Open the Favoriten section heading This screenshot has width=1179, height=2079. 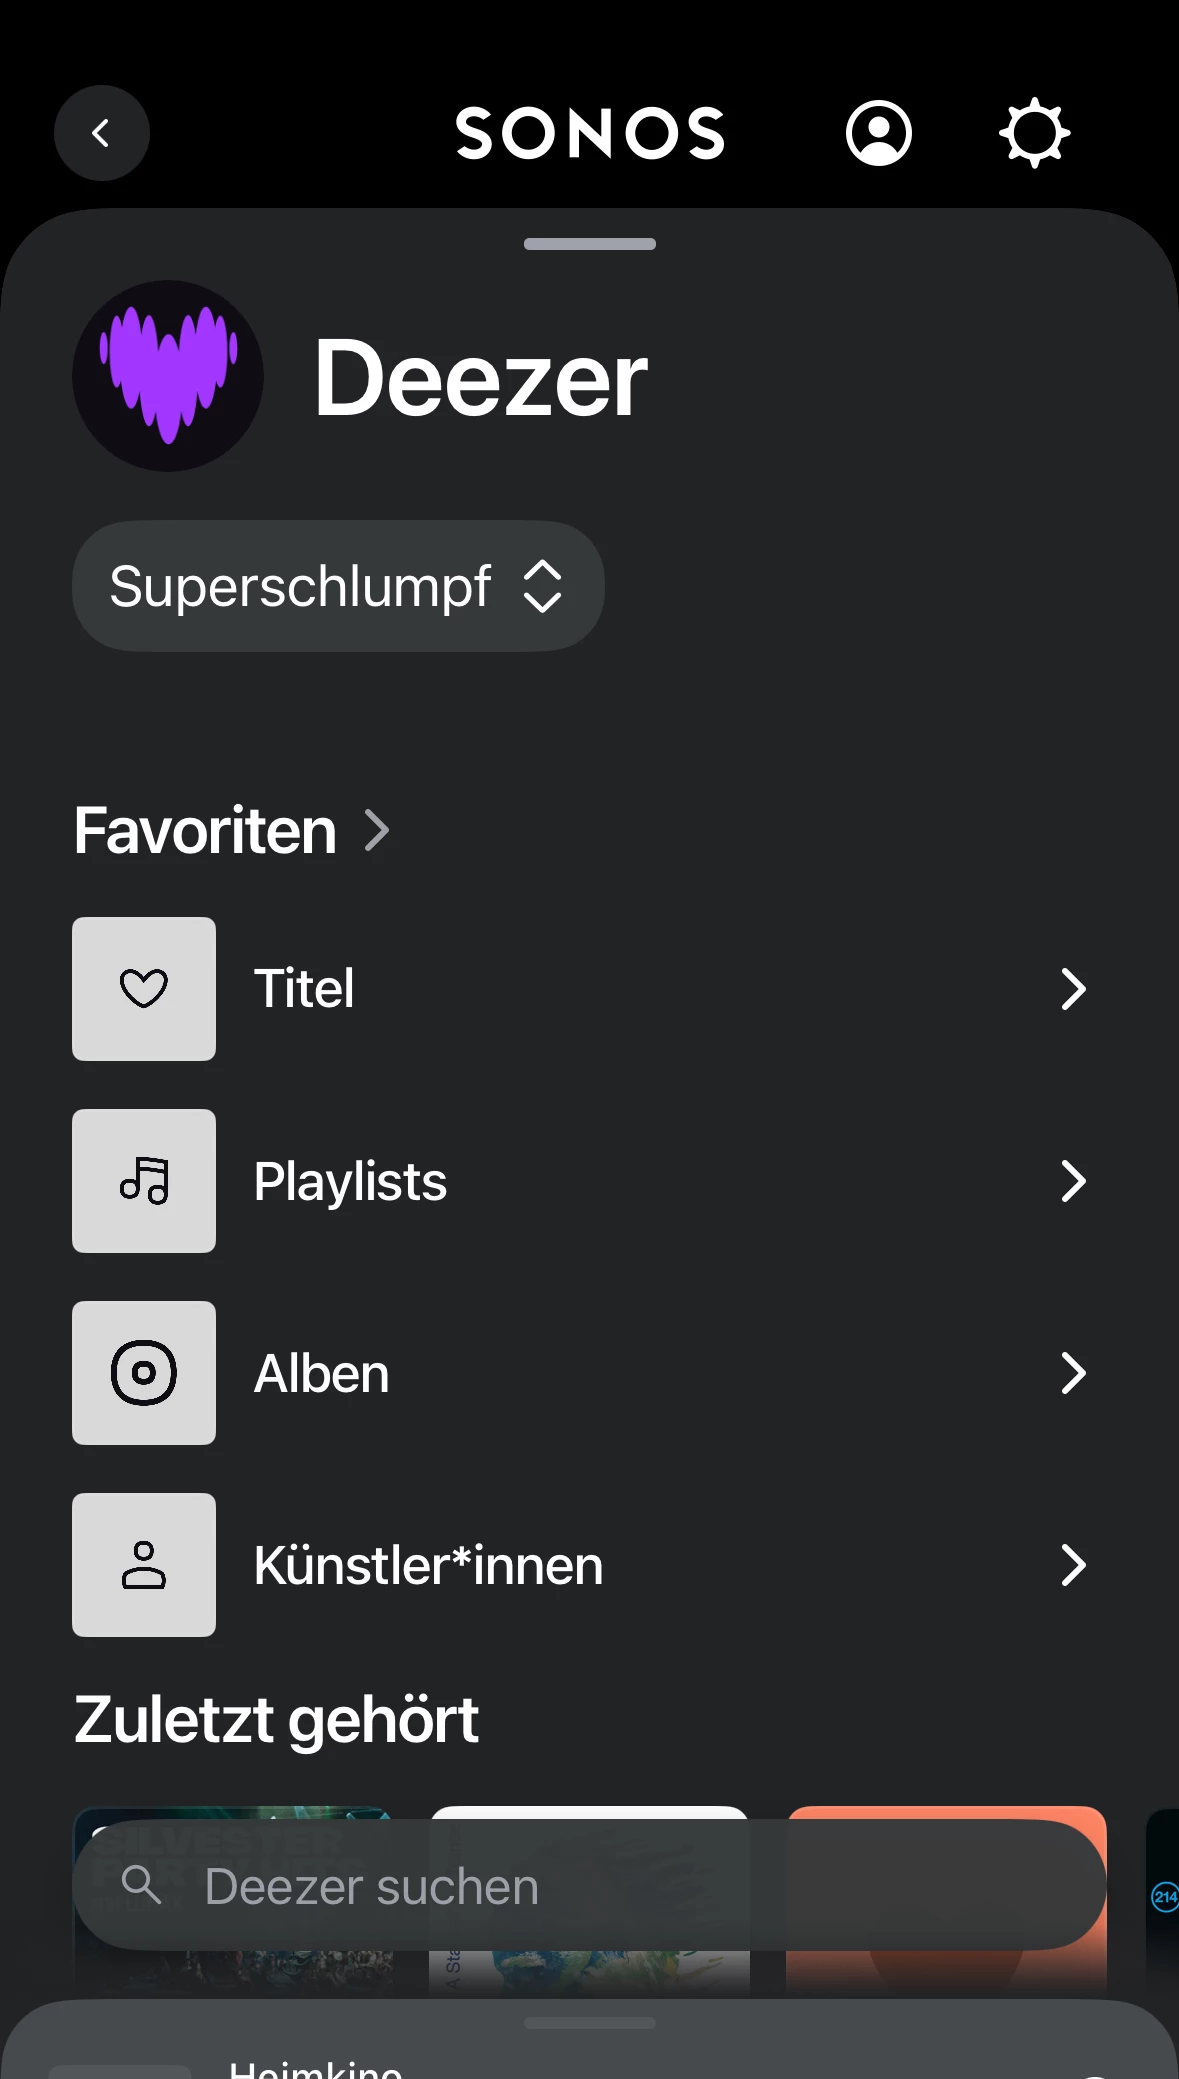coord(206,830)
